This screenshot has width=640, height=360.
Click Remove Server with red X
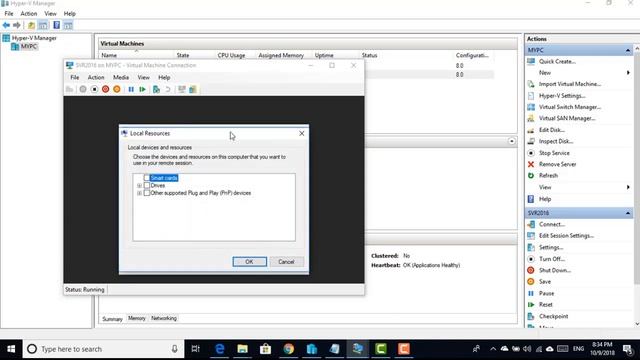tap(557, 164)
